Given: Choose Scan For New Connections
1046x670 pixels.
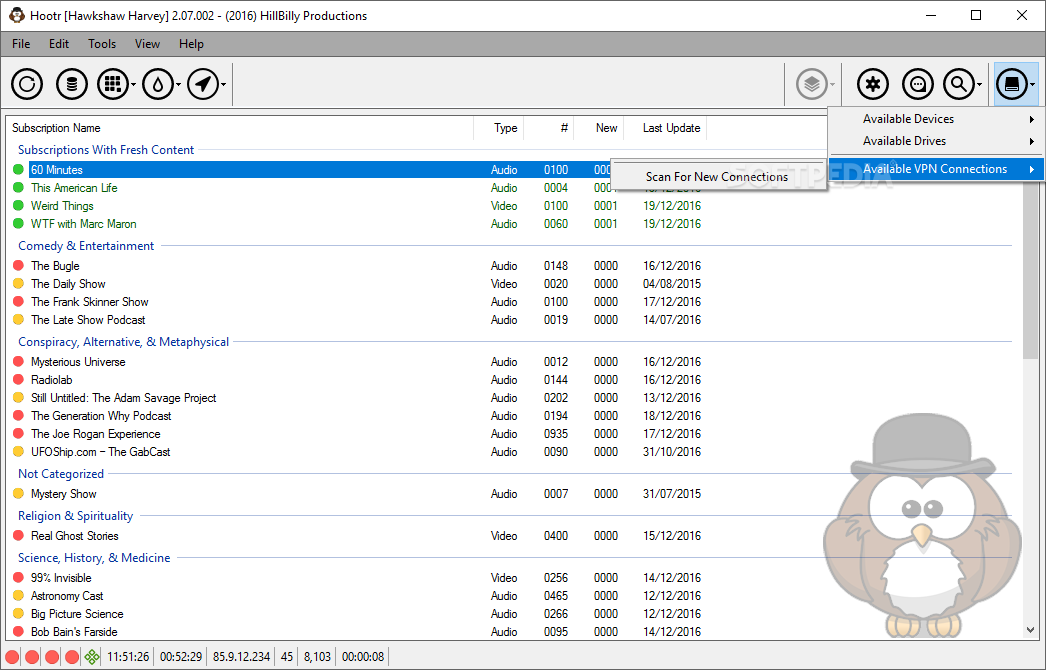Looking at the screenshot, I should pos(717,177).
